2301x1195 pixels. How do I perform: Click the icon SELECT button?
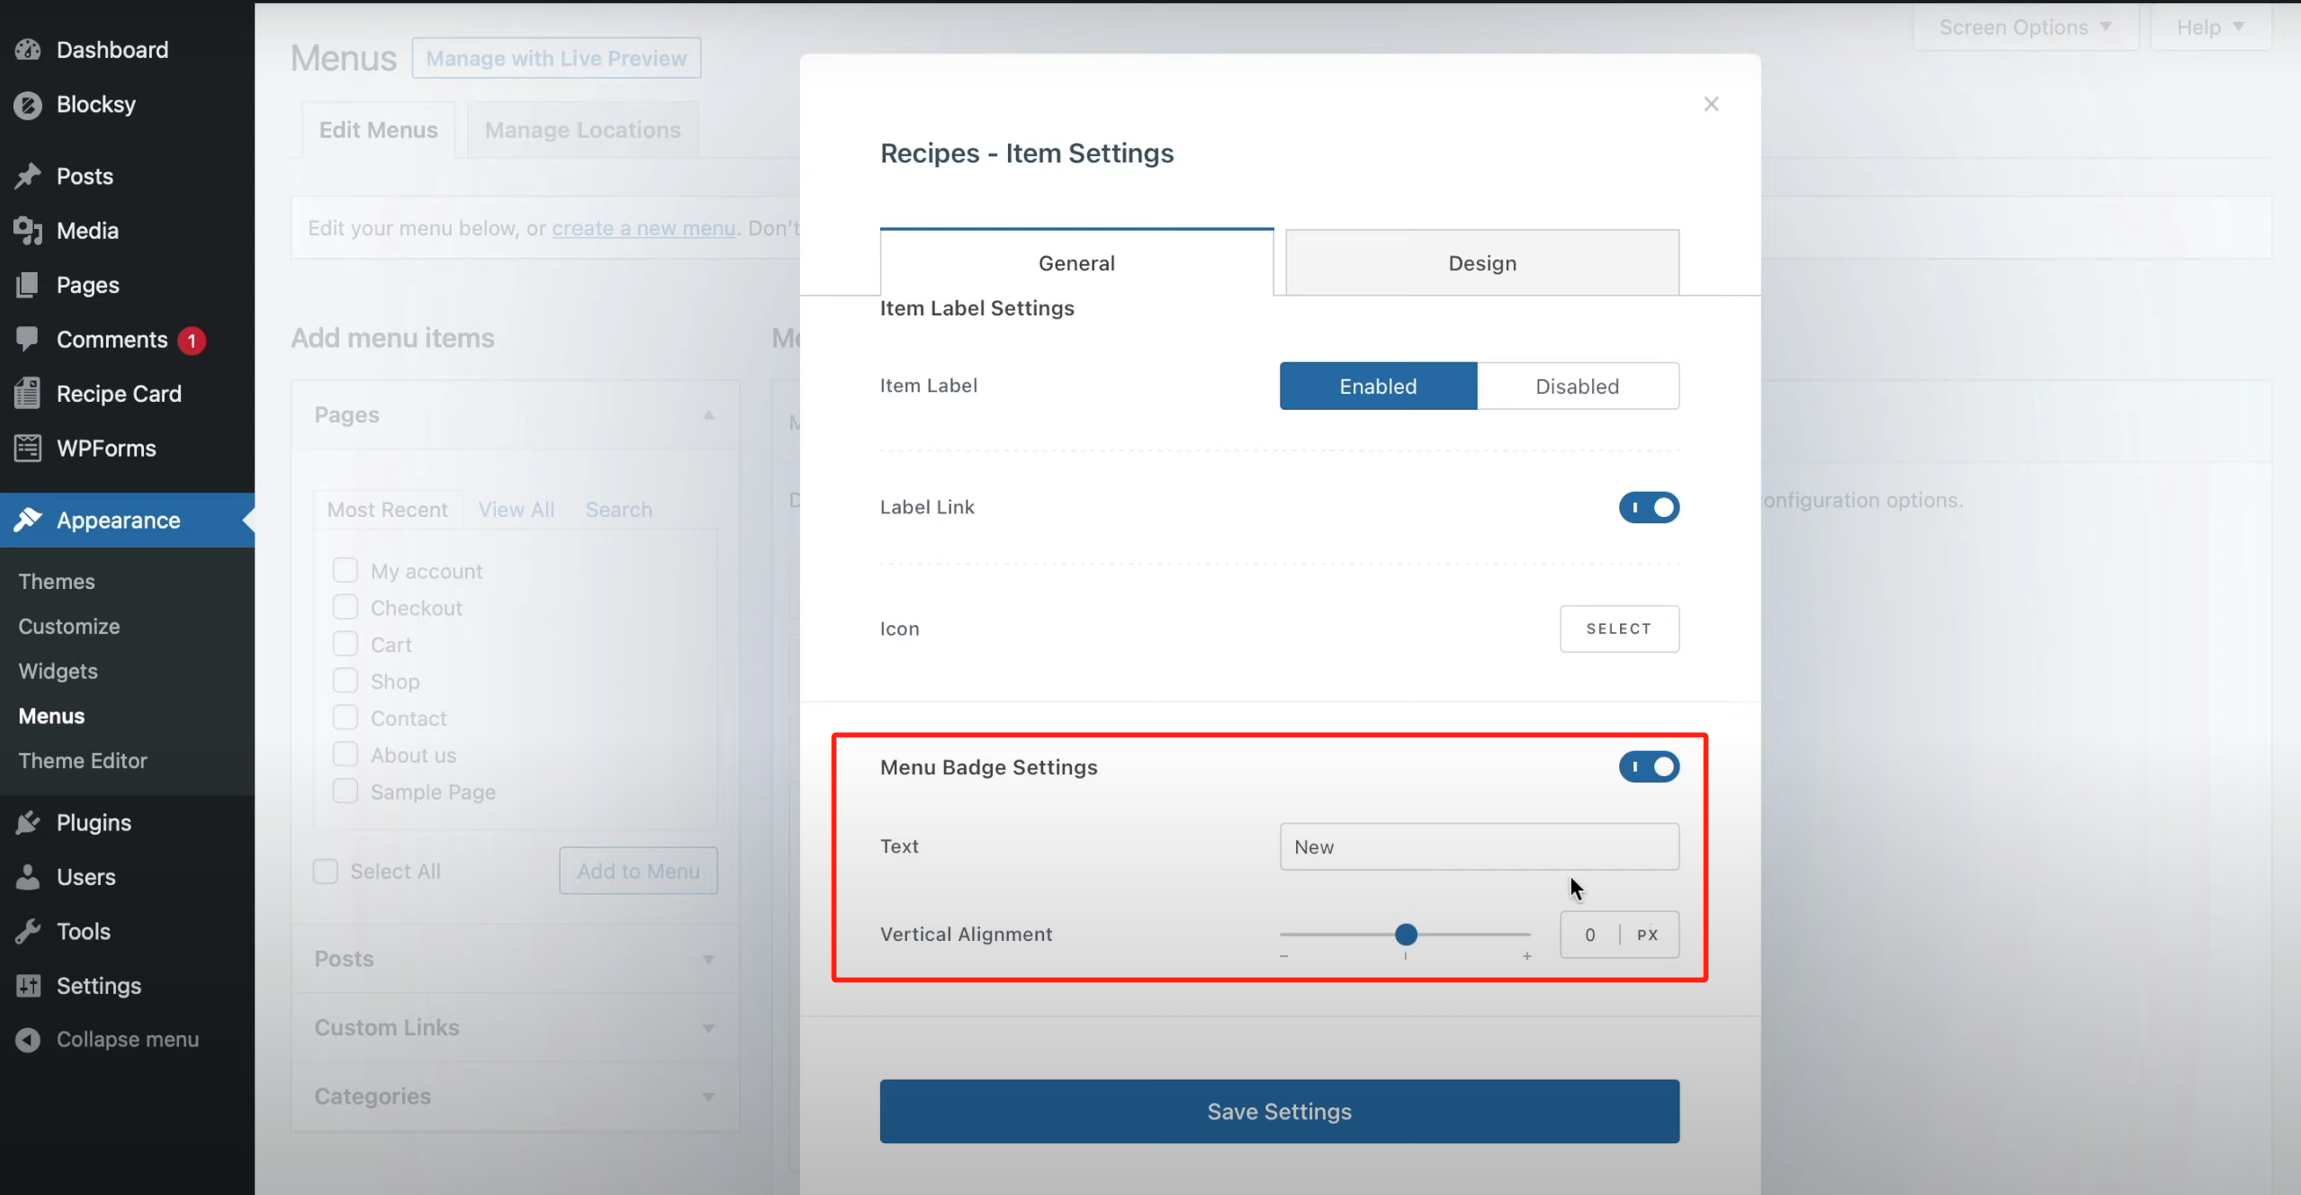(x=1618, y=629)
